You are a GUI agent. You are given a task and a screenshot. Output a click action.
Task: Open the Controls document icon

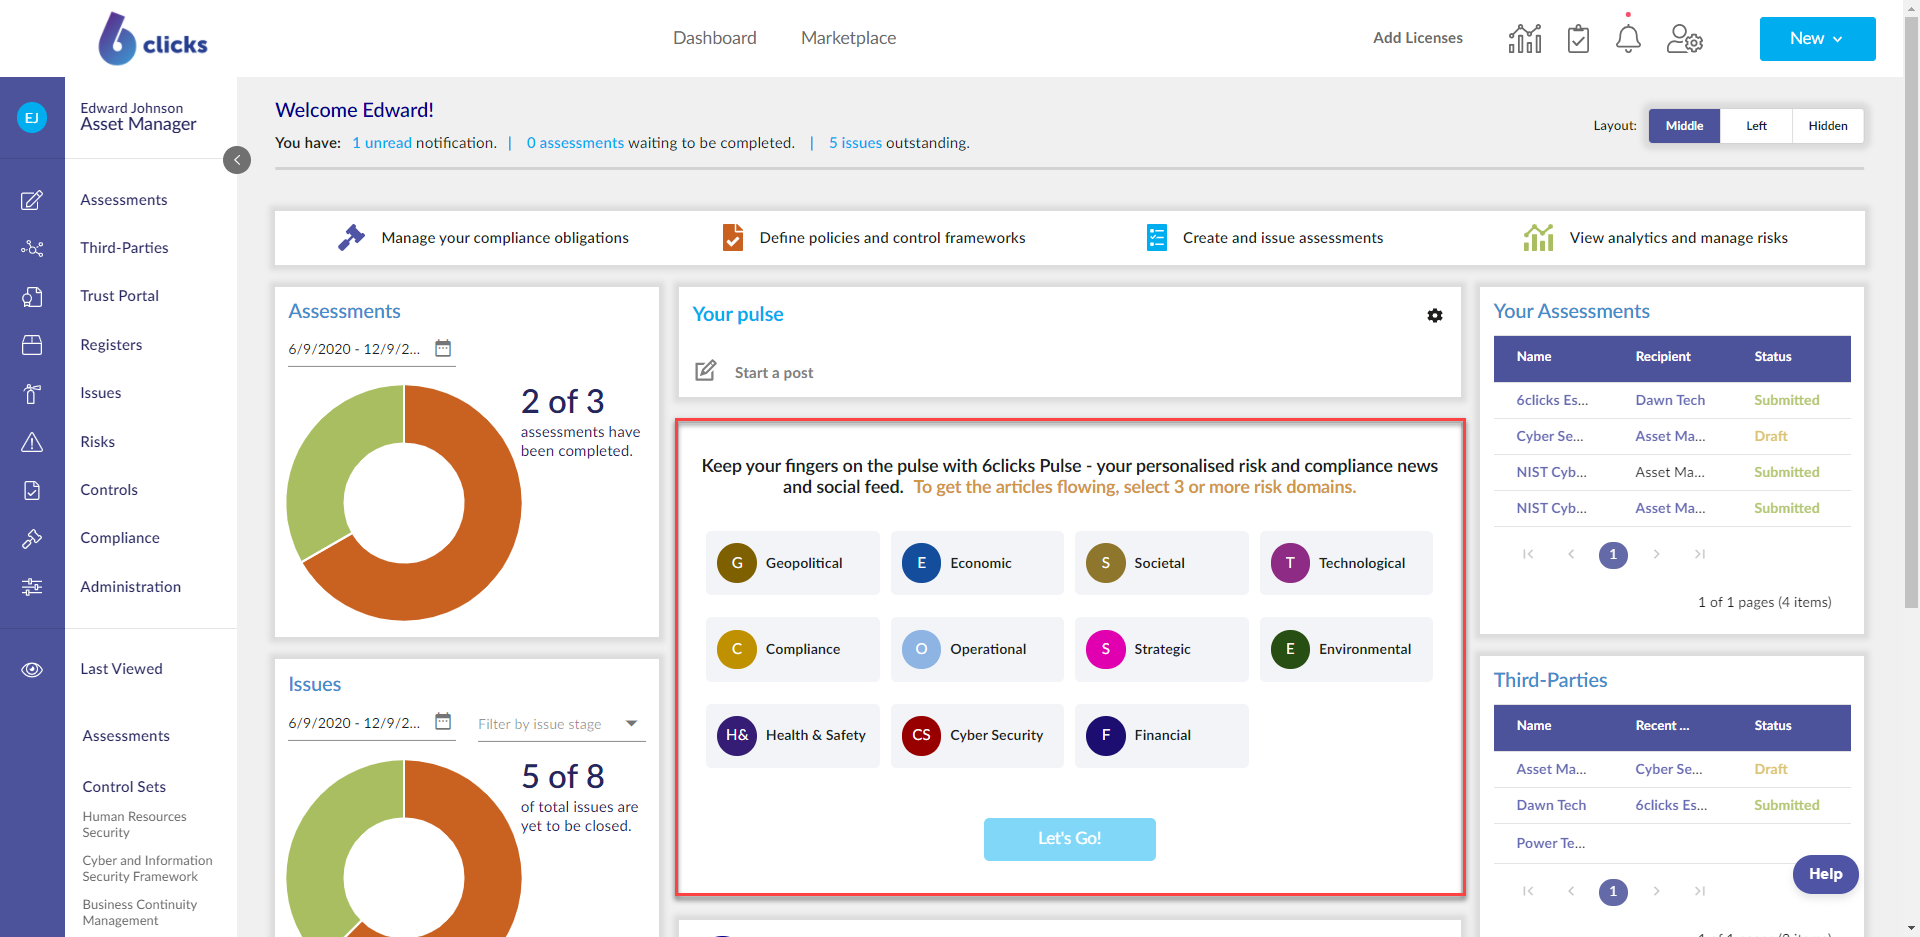(x=32, y=490)
